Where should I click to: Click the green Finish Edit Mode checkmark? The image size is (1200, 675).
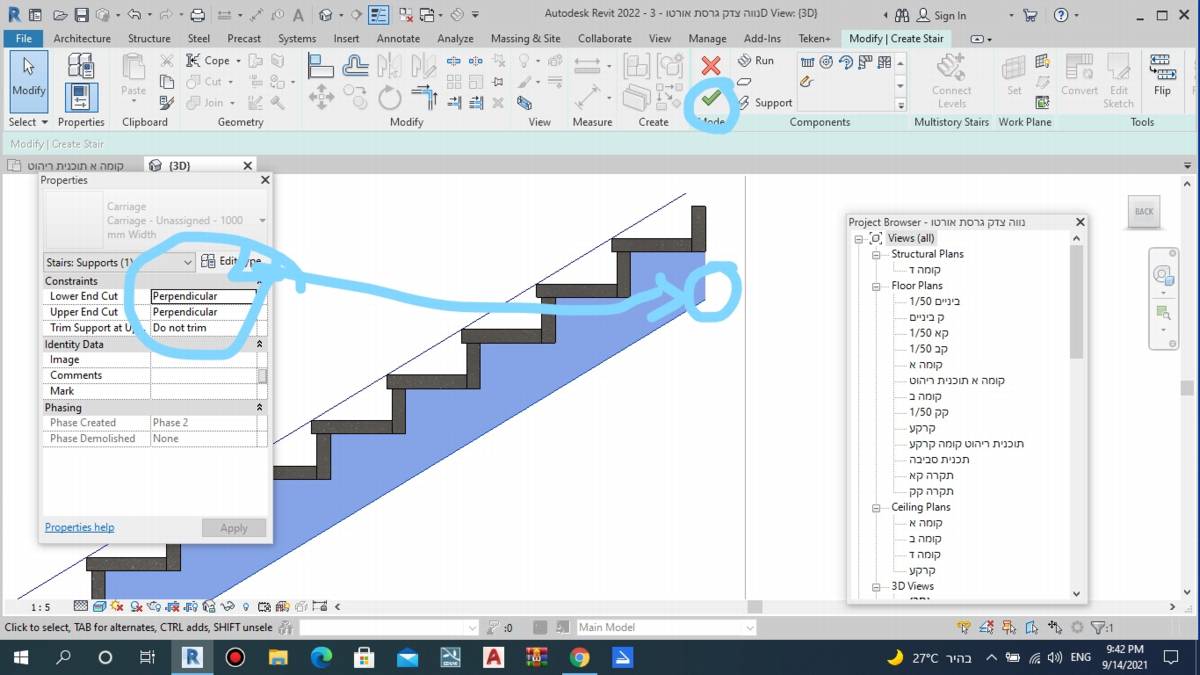(711, 98)
